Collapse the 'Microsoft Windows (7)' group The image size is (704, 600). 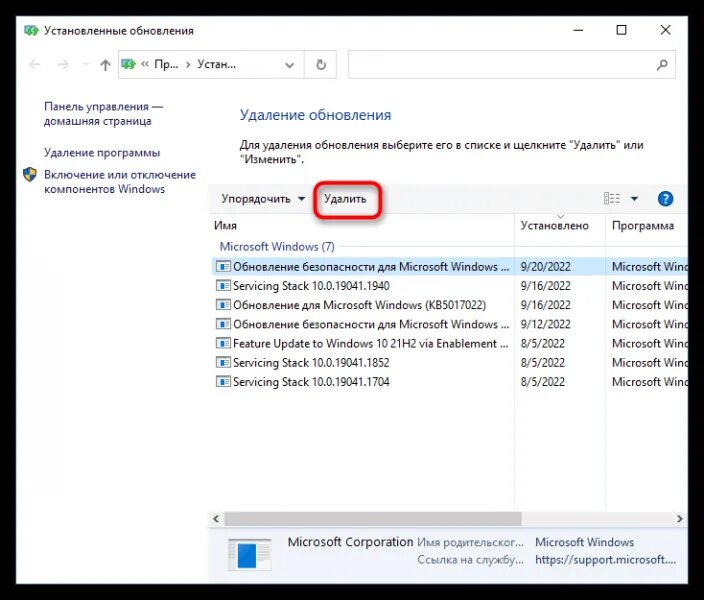tap(277, 247)
